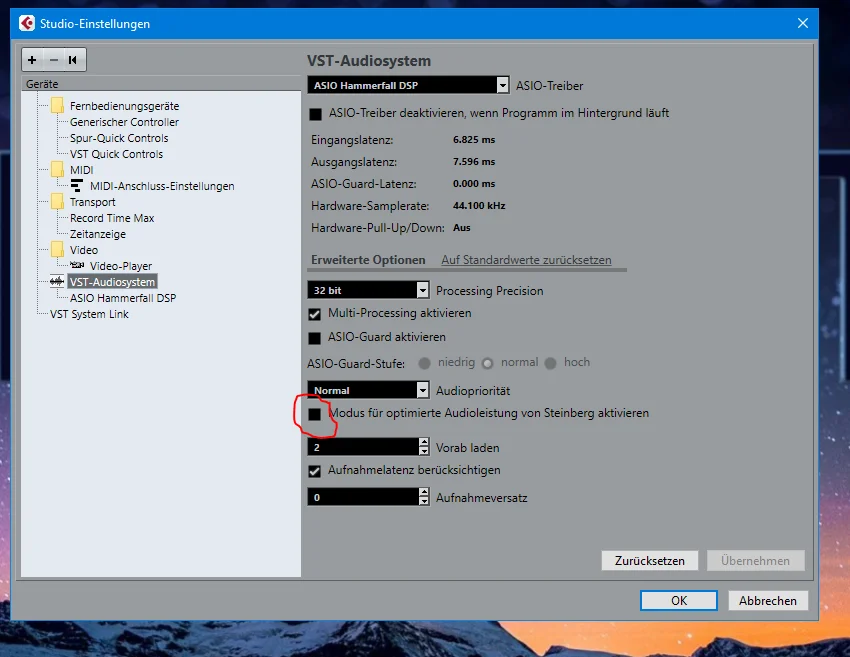Enable ASIO-Guard aktivieren checkbox
The width and height of the screenshot is (850, 657).
[314, 338]
